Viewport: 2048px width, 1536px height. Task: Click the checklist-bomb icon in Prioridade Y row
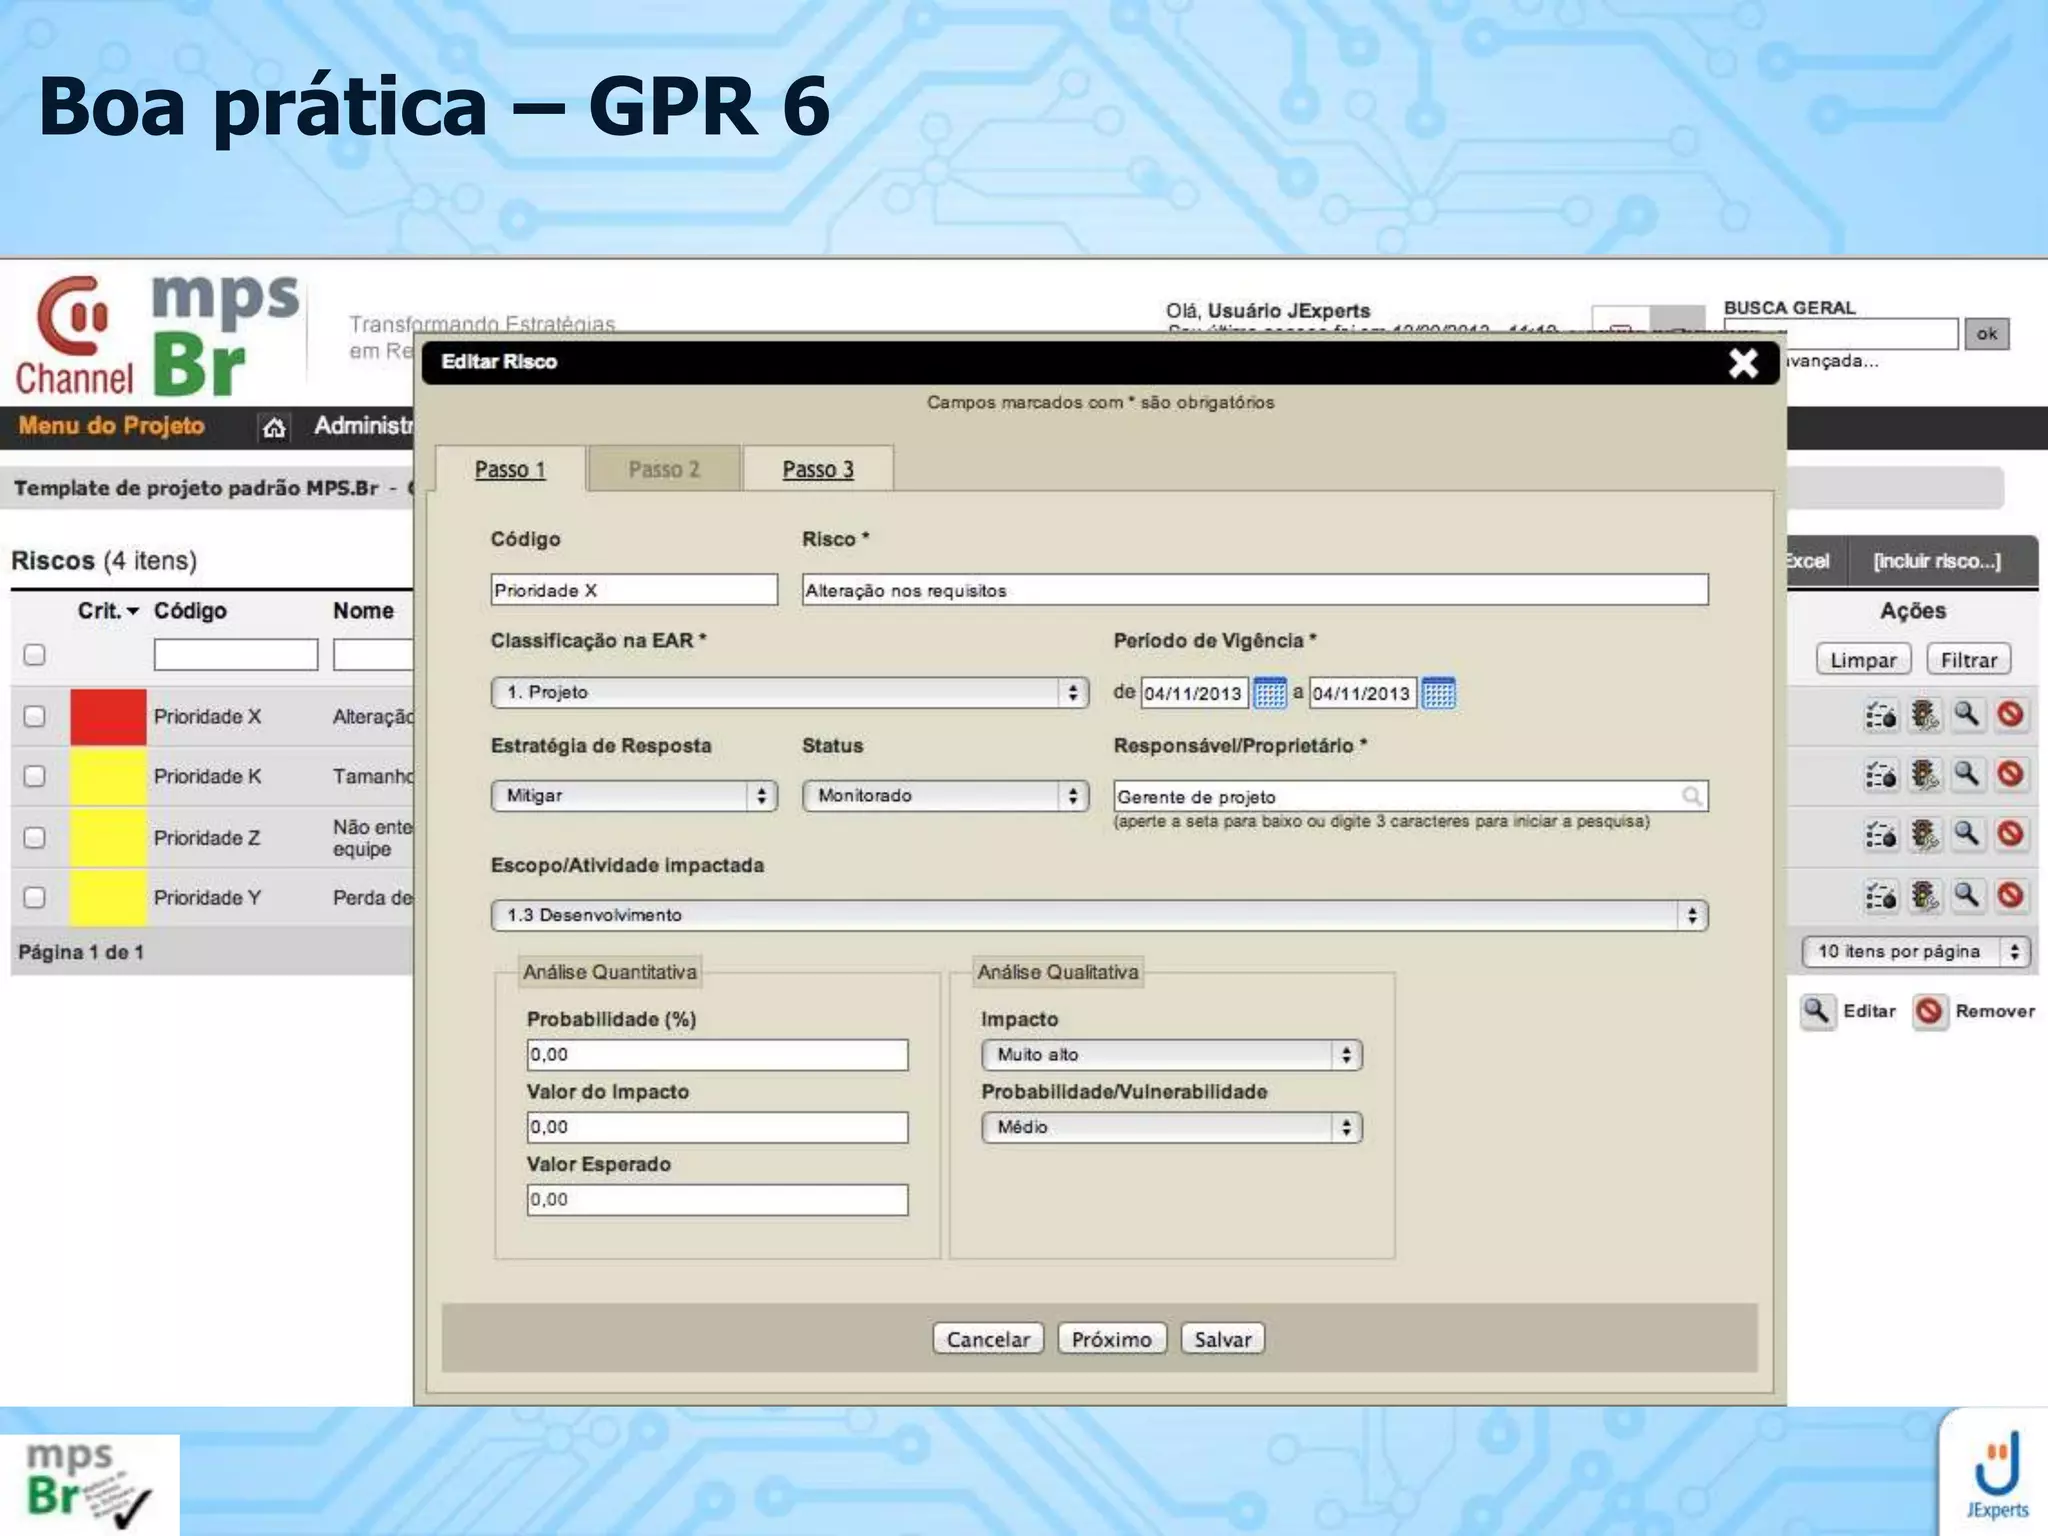click(x=1881, y=897)
